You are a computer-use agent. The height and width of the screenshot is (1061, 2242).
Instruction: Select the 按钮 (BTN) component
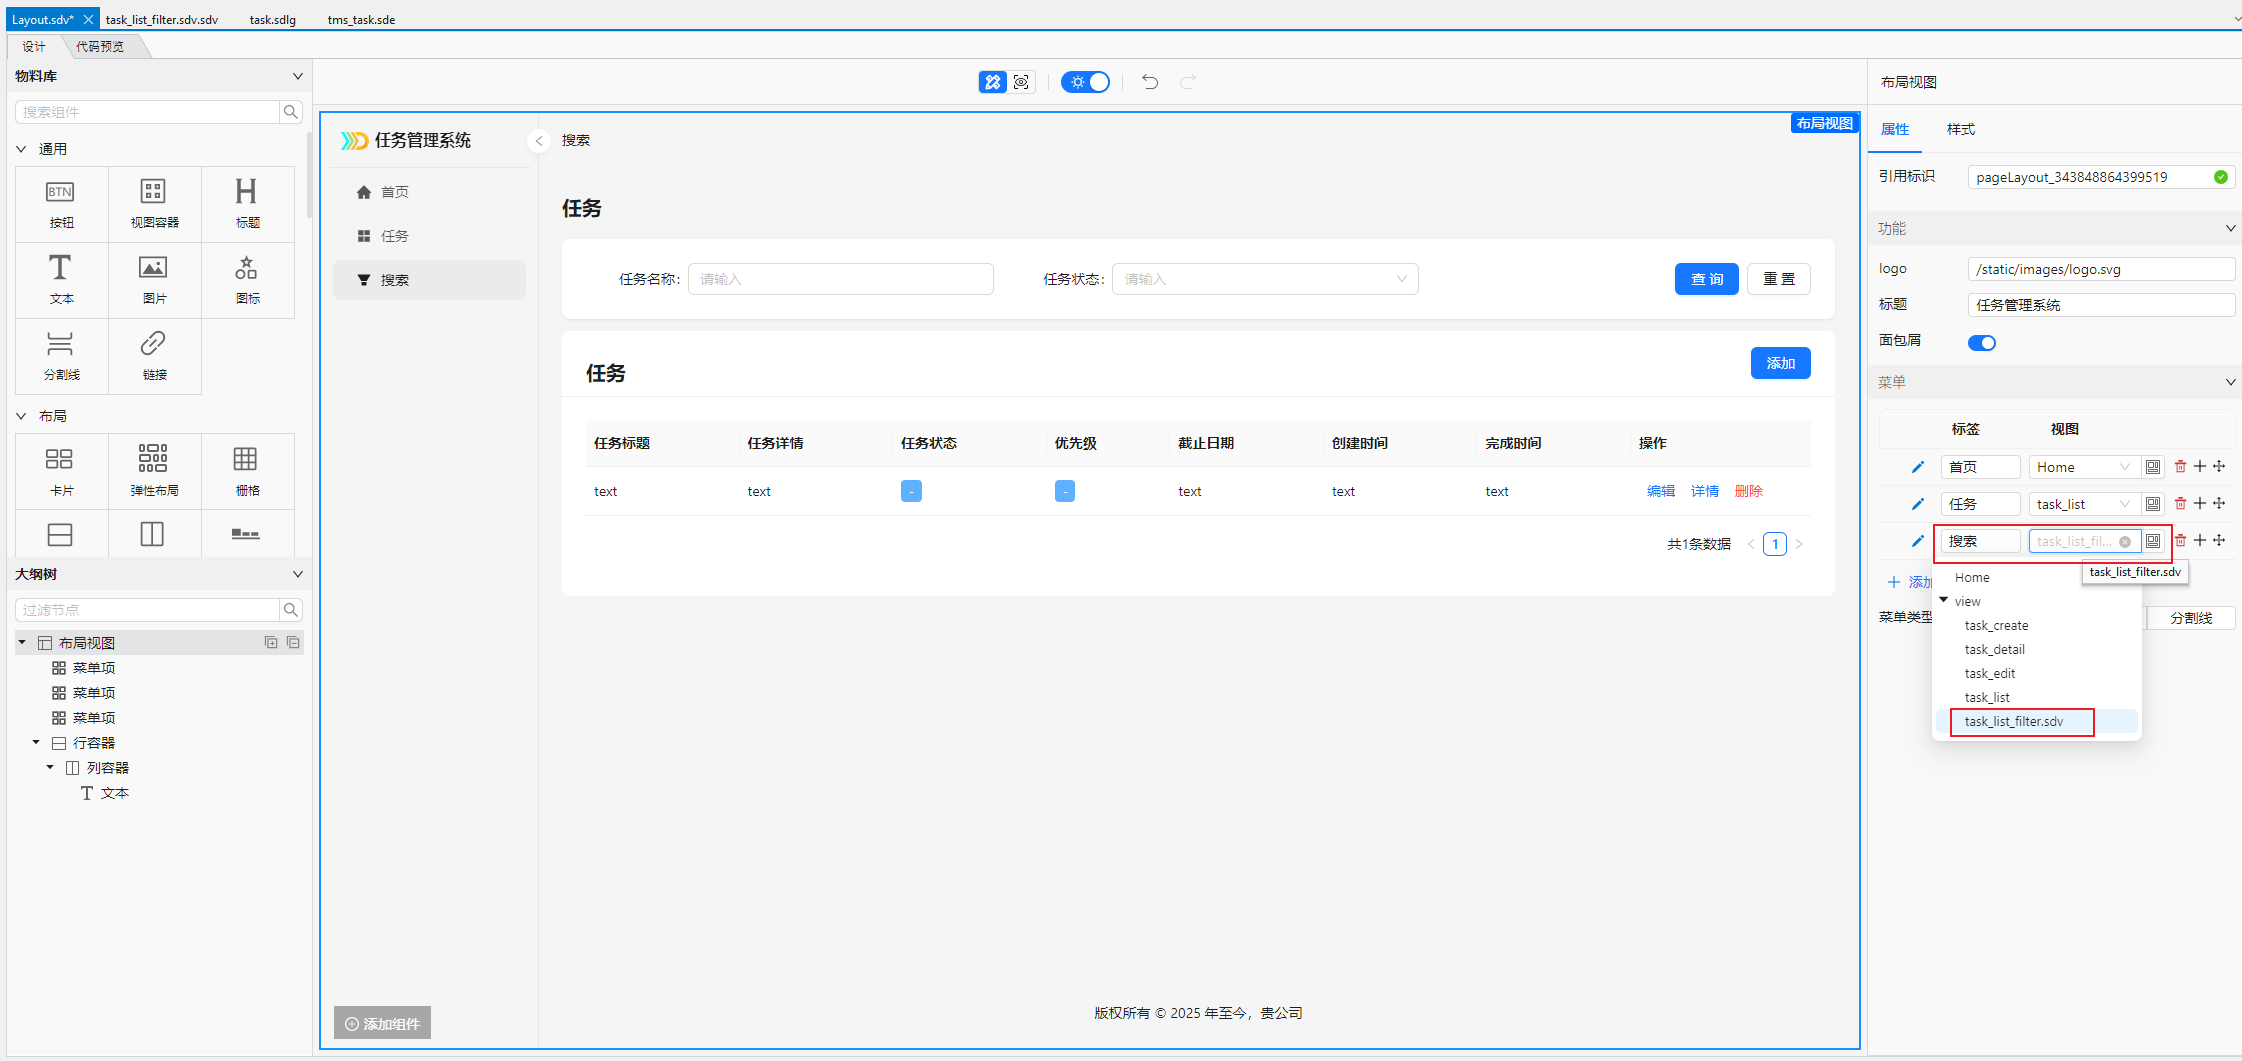tap(61, 204)
